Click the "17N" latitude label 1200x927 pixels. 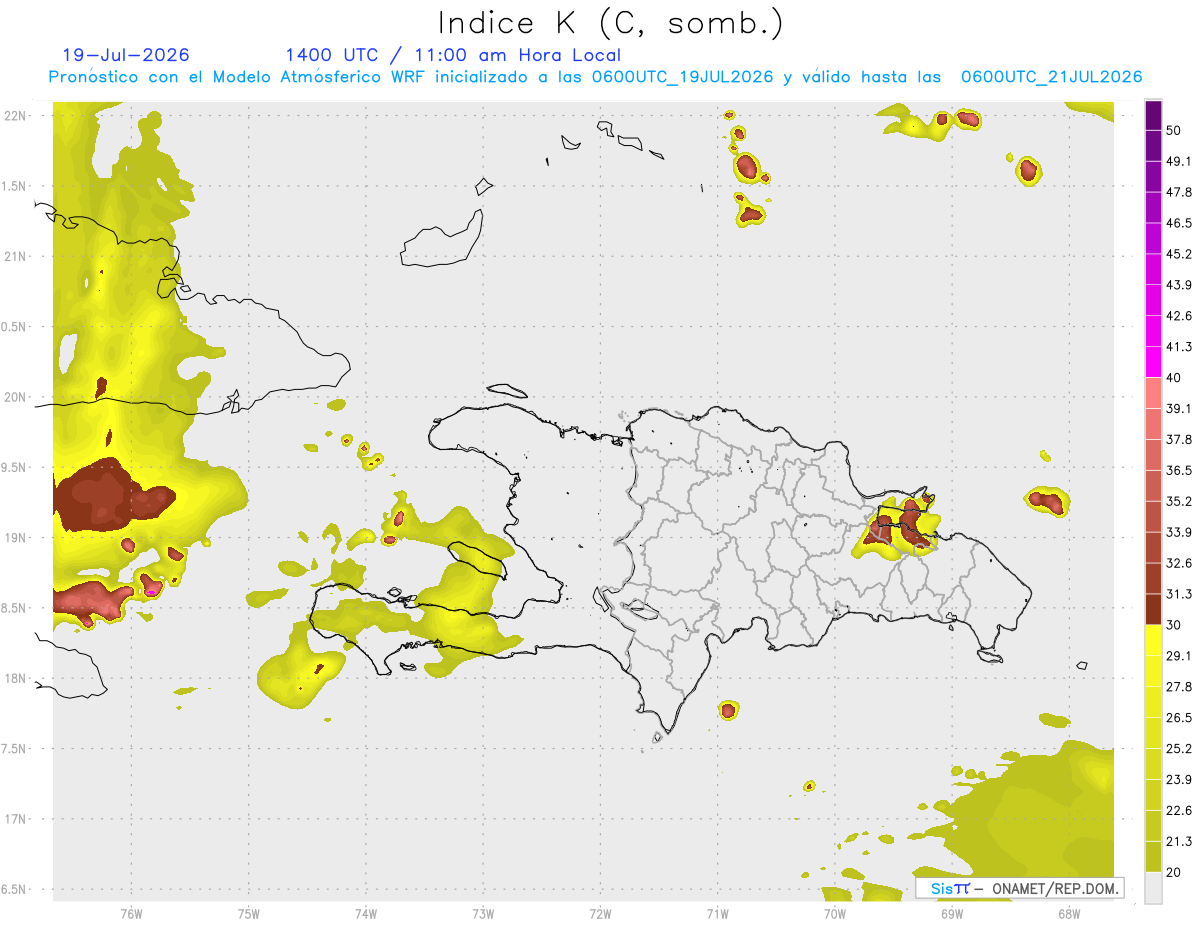coord(15,819)
